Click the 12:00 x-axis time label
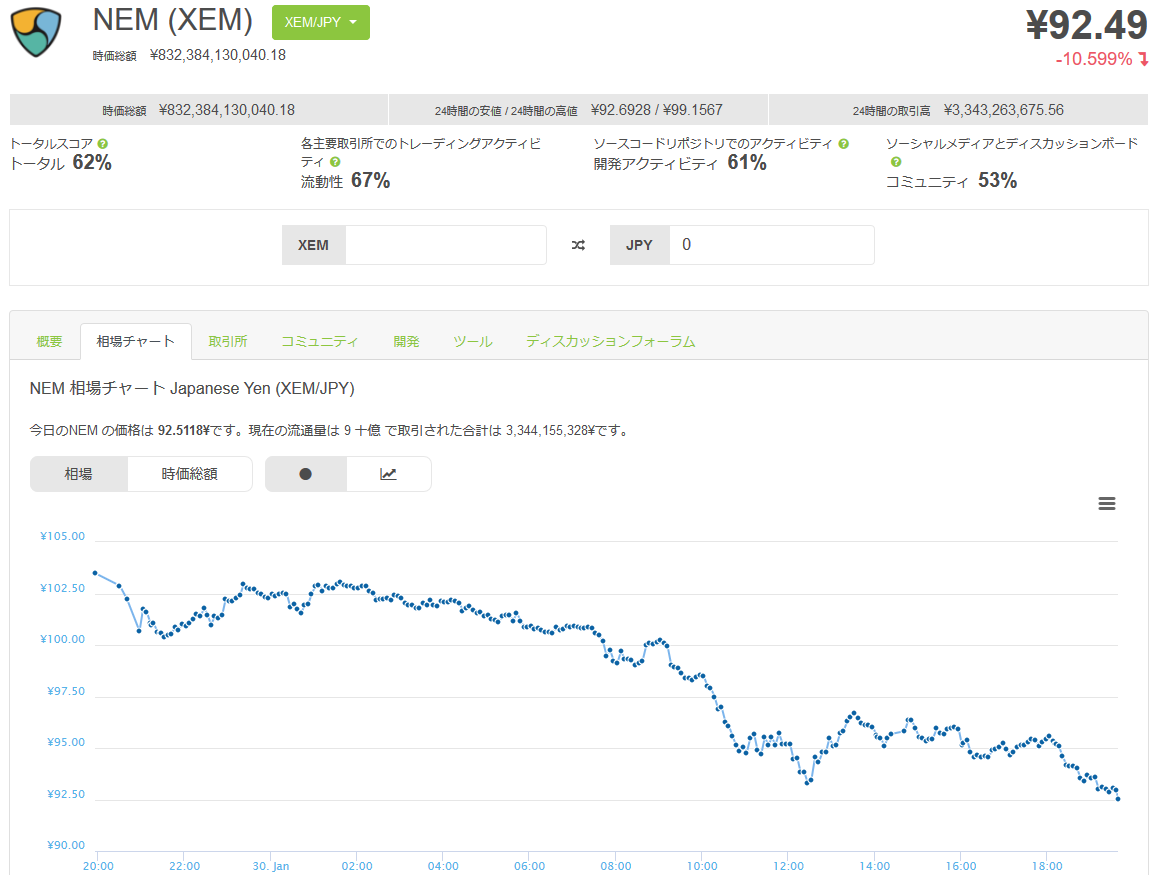 [x=788, y=866]
